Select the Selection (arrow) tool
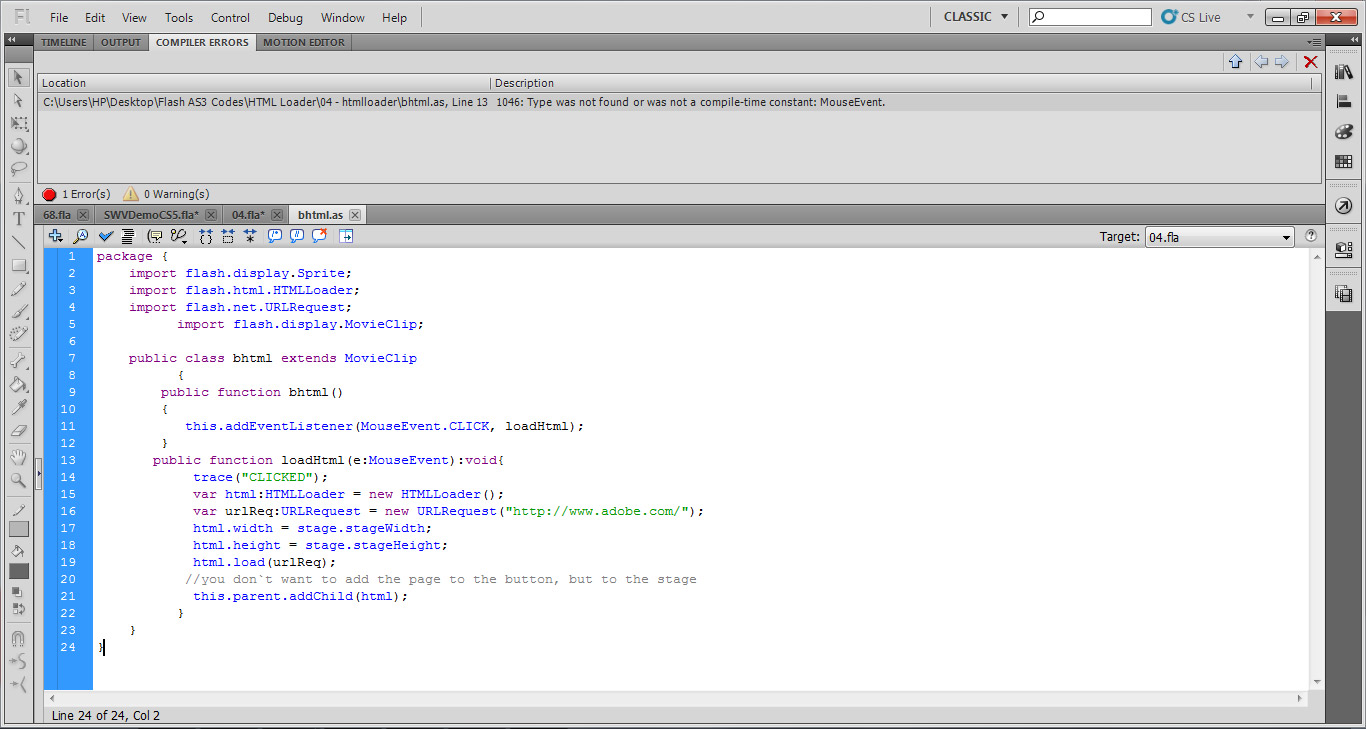1366x729 pixels. (x=19, y=78)
